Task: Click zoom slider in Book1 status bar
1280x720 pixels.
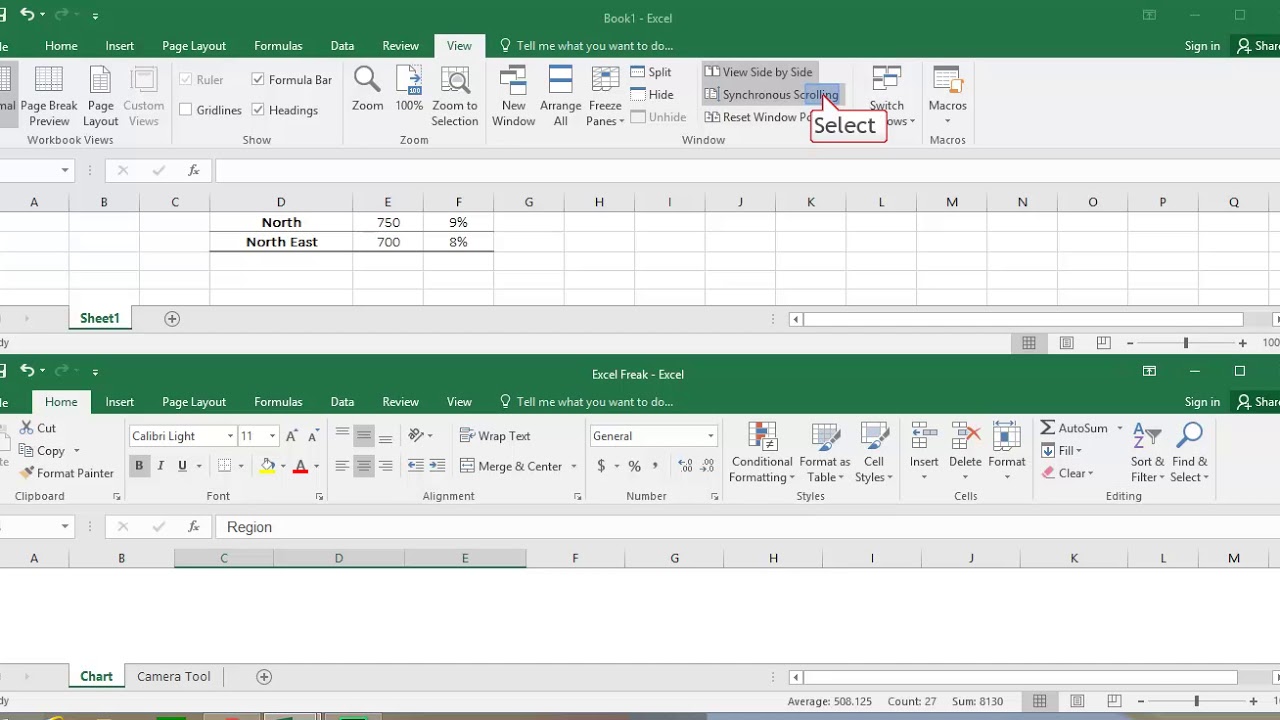Action: 1186,343
